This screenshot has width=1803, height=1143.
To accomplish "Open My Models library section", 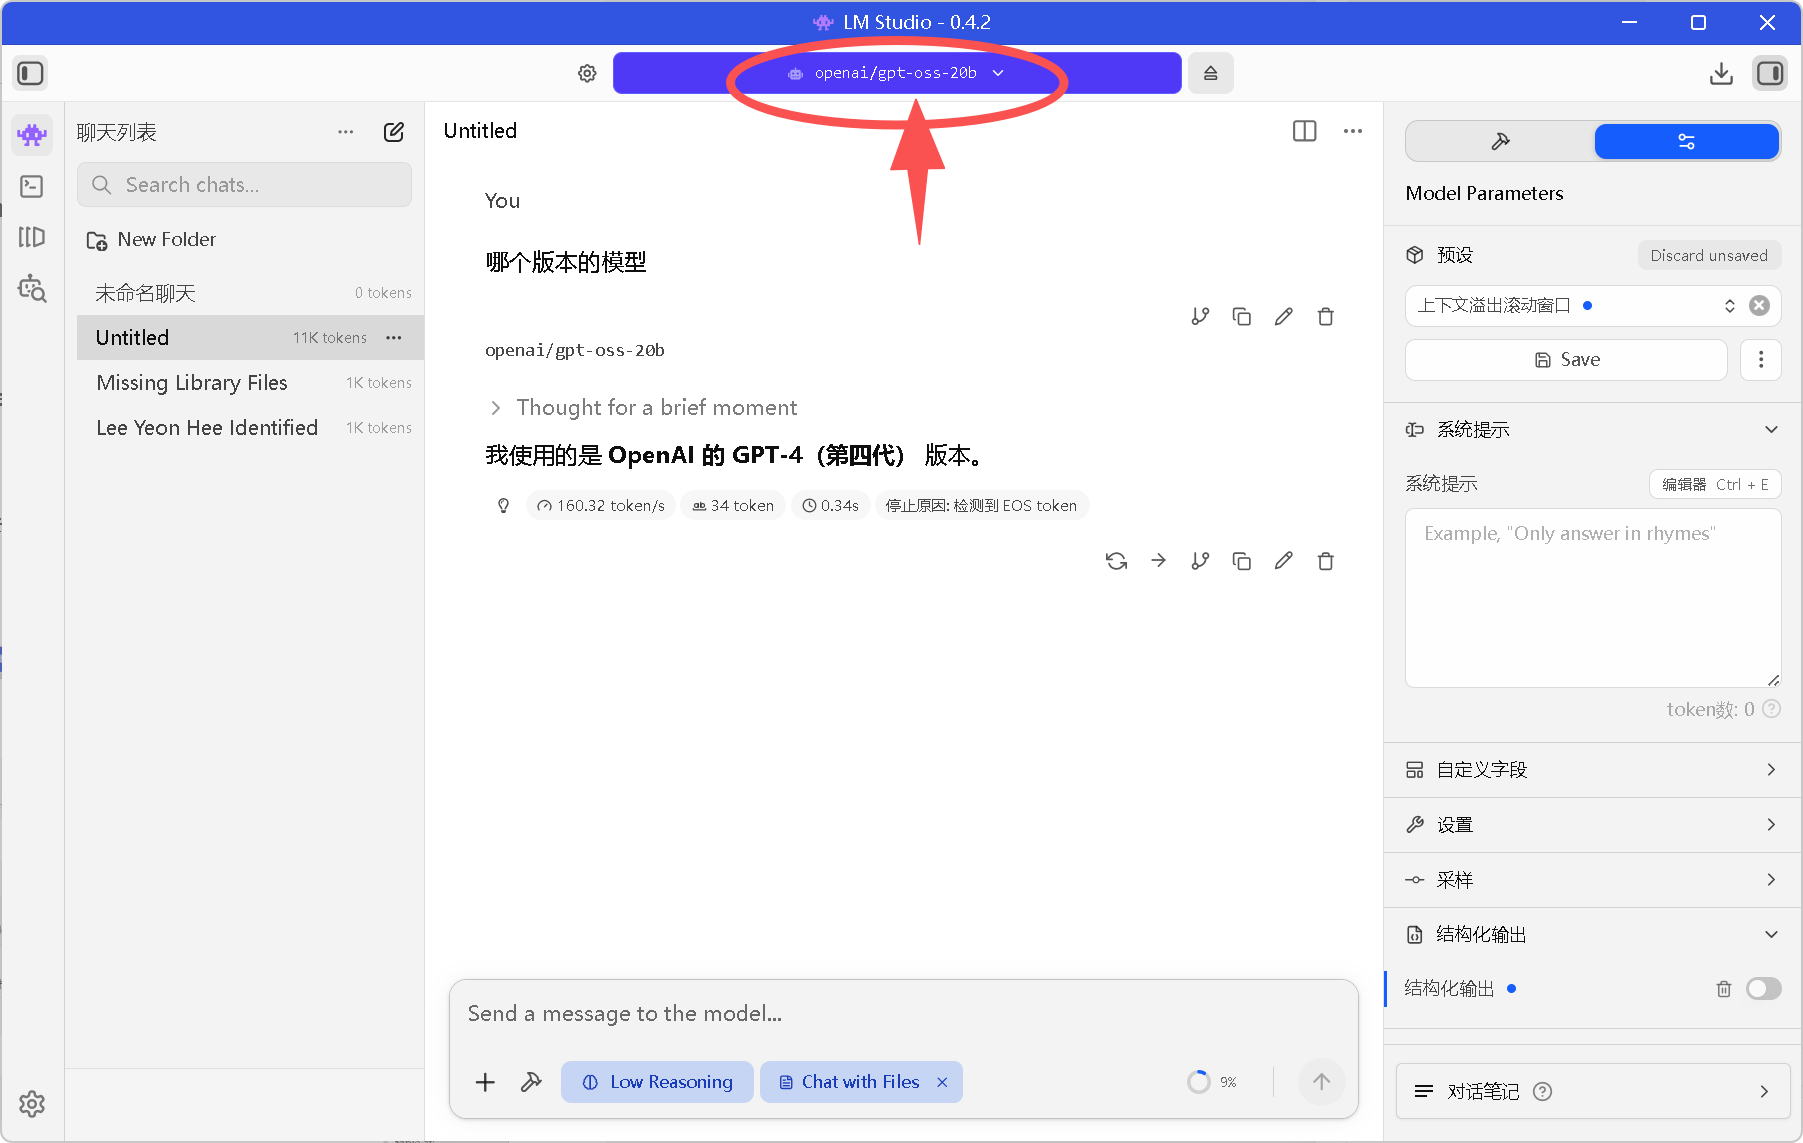I will (x=32, y=237).
